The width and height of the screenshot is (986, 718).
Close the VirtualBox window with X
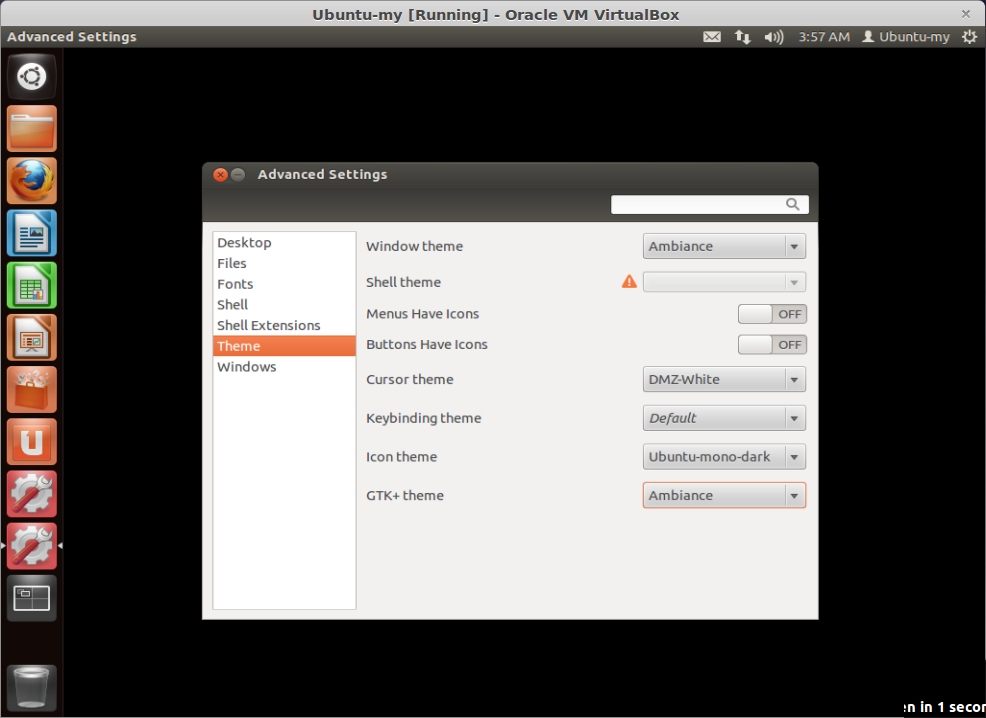point(966,14)
